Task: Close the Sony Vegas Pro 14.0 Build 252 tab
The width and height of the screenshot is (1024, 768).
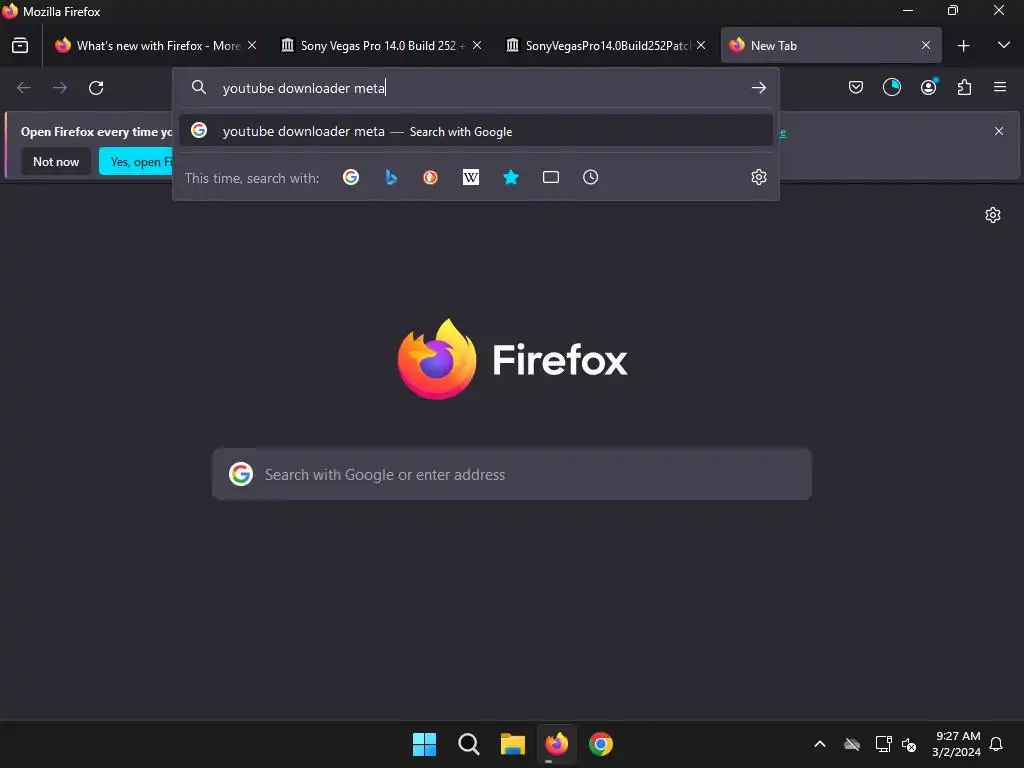Action: (x=477, y=46)
